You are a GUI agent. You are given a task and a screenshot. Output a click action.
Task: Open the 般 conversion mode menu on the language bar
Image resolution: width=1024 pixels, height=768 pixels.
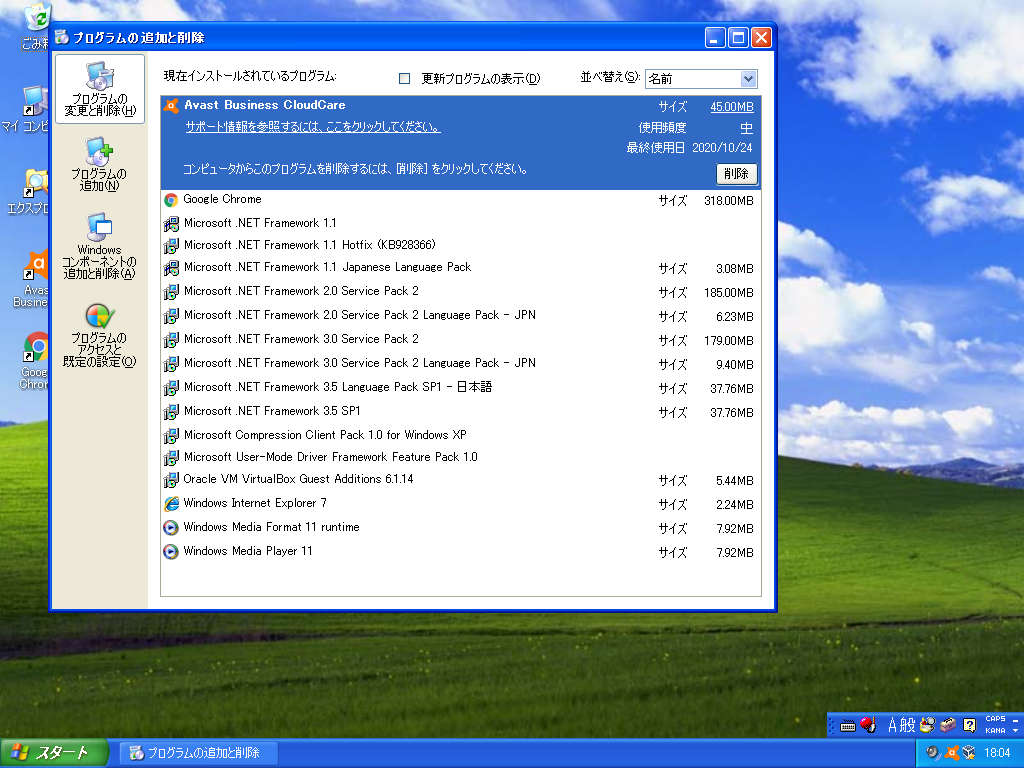click(x=908, y=725)
